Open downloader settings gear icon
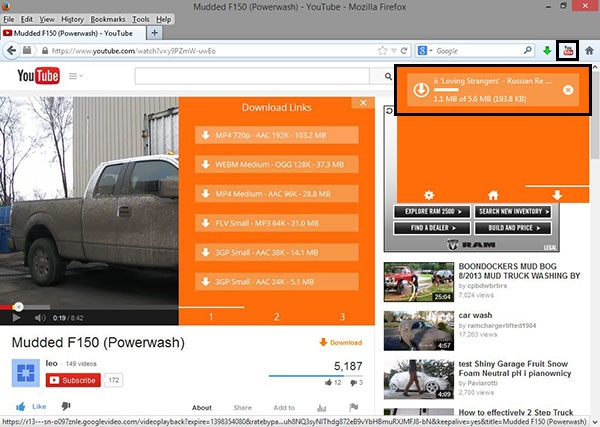The height and width of the screenshot is (427, 600). [429, 195]
